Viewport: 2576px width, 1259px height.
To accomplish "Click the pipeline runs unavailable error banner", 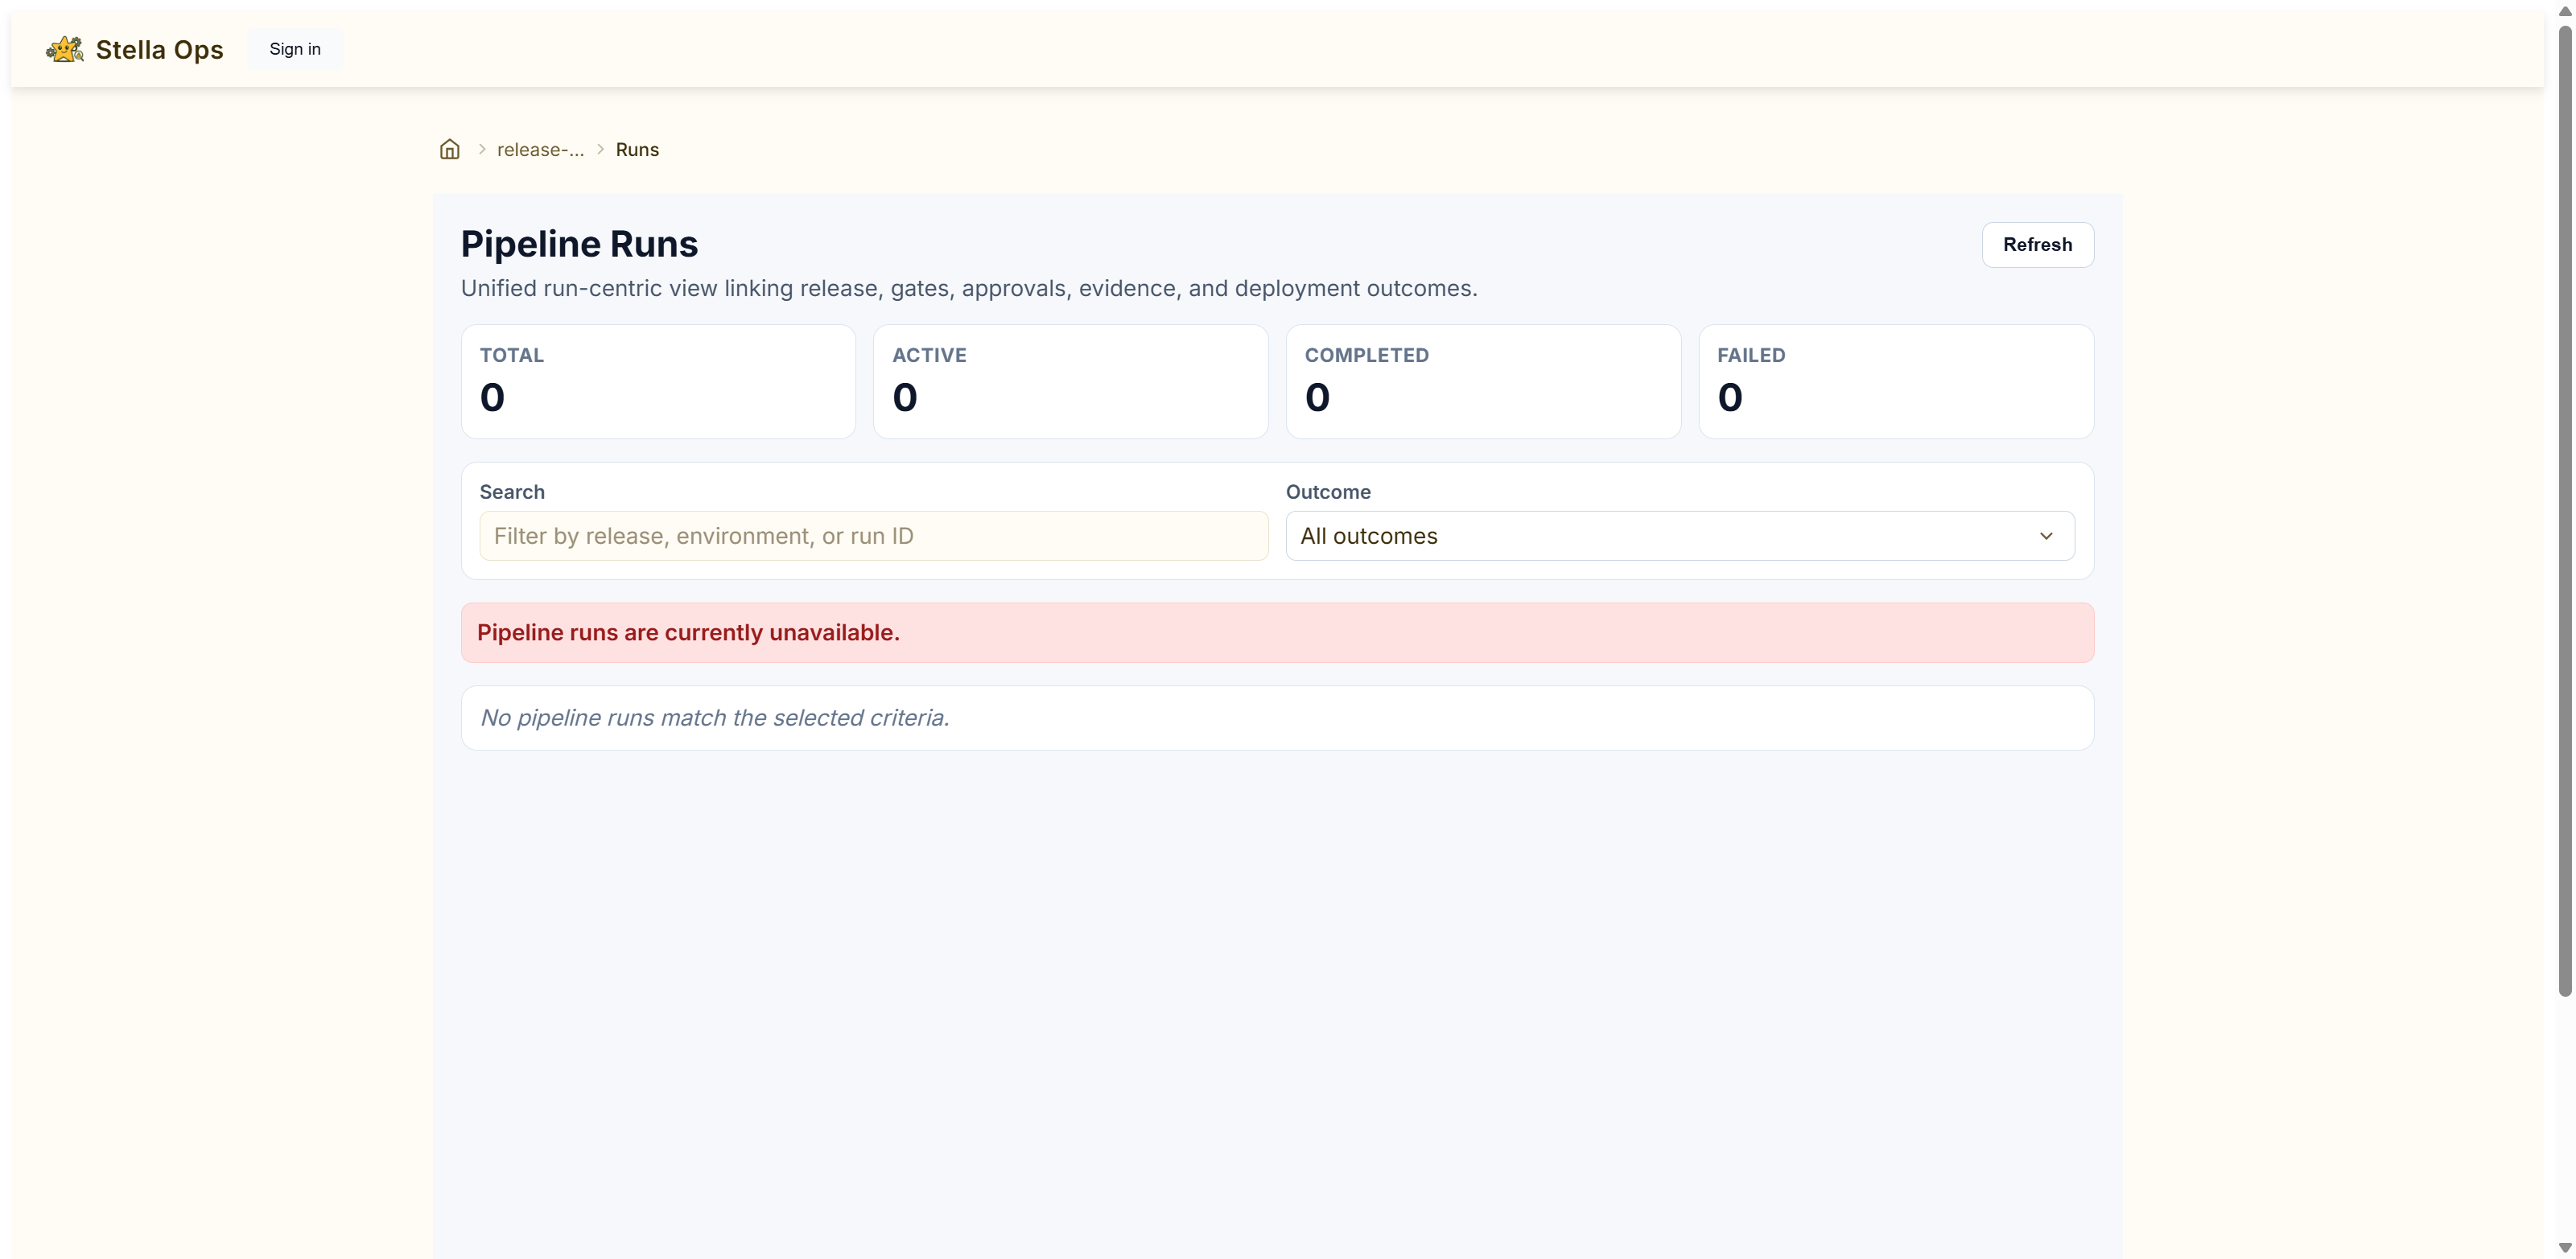I will click(1277, 632).
